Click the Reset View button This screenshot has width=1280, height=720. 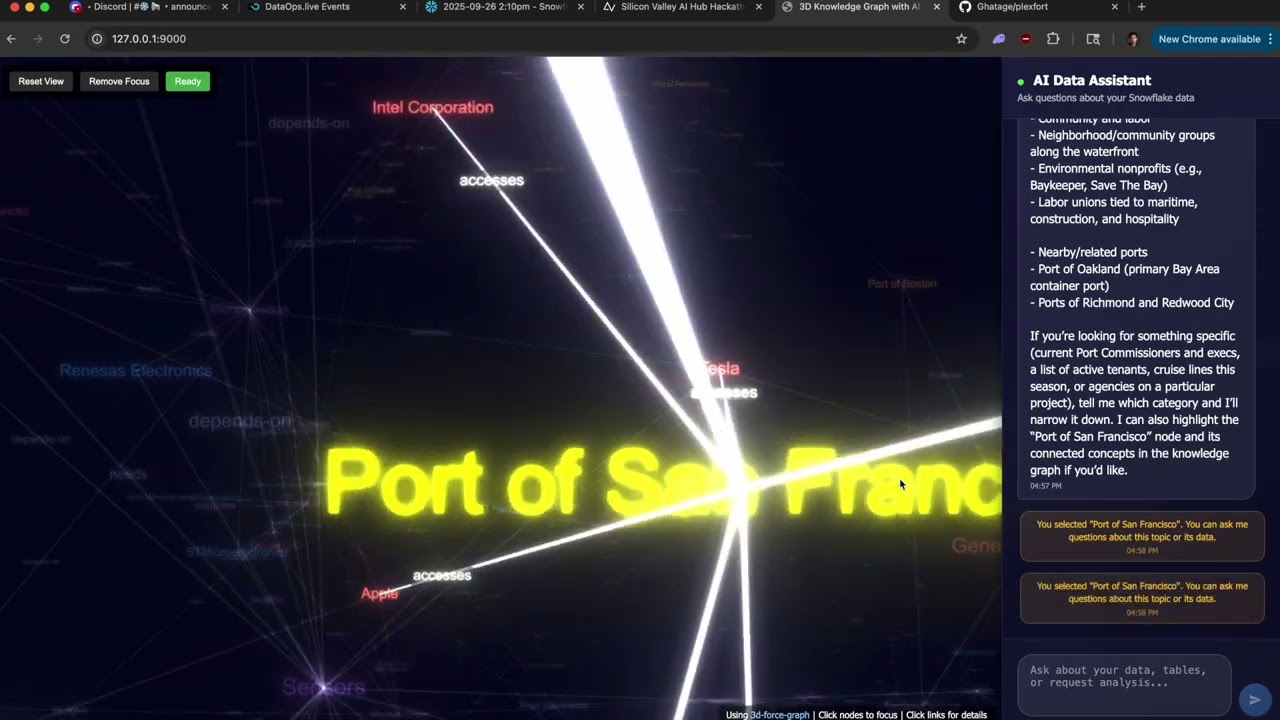[41, 81]
